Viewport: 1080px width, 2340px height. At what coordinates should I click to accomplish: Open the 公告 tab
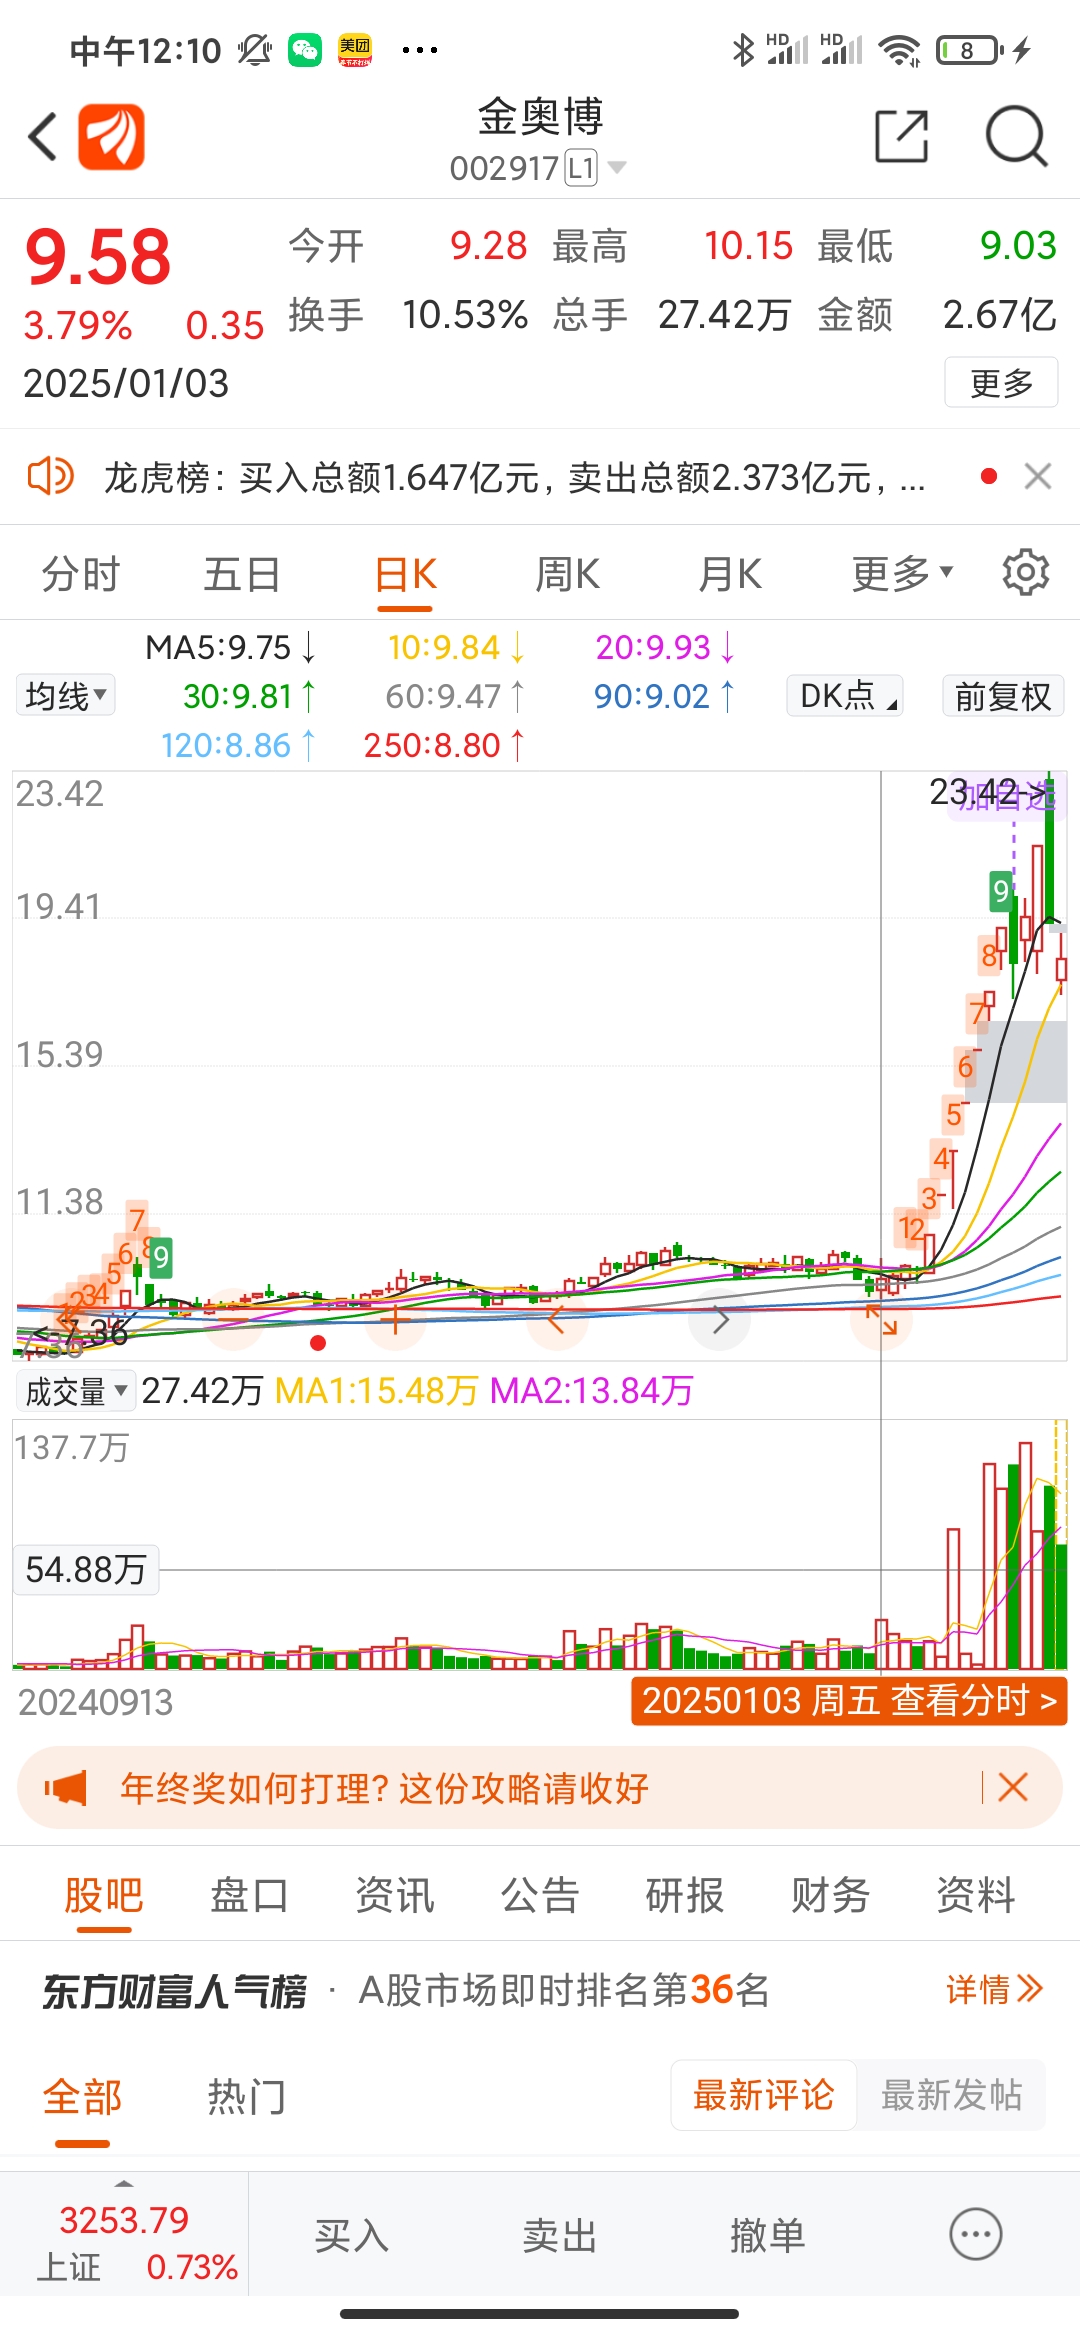click(x=540, y=1896)
